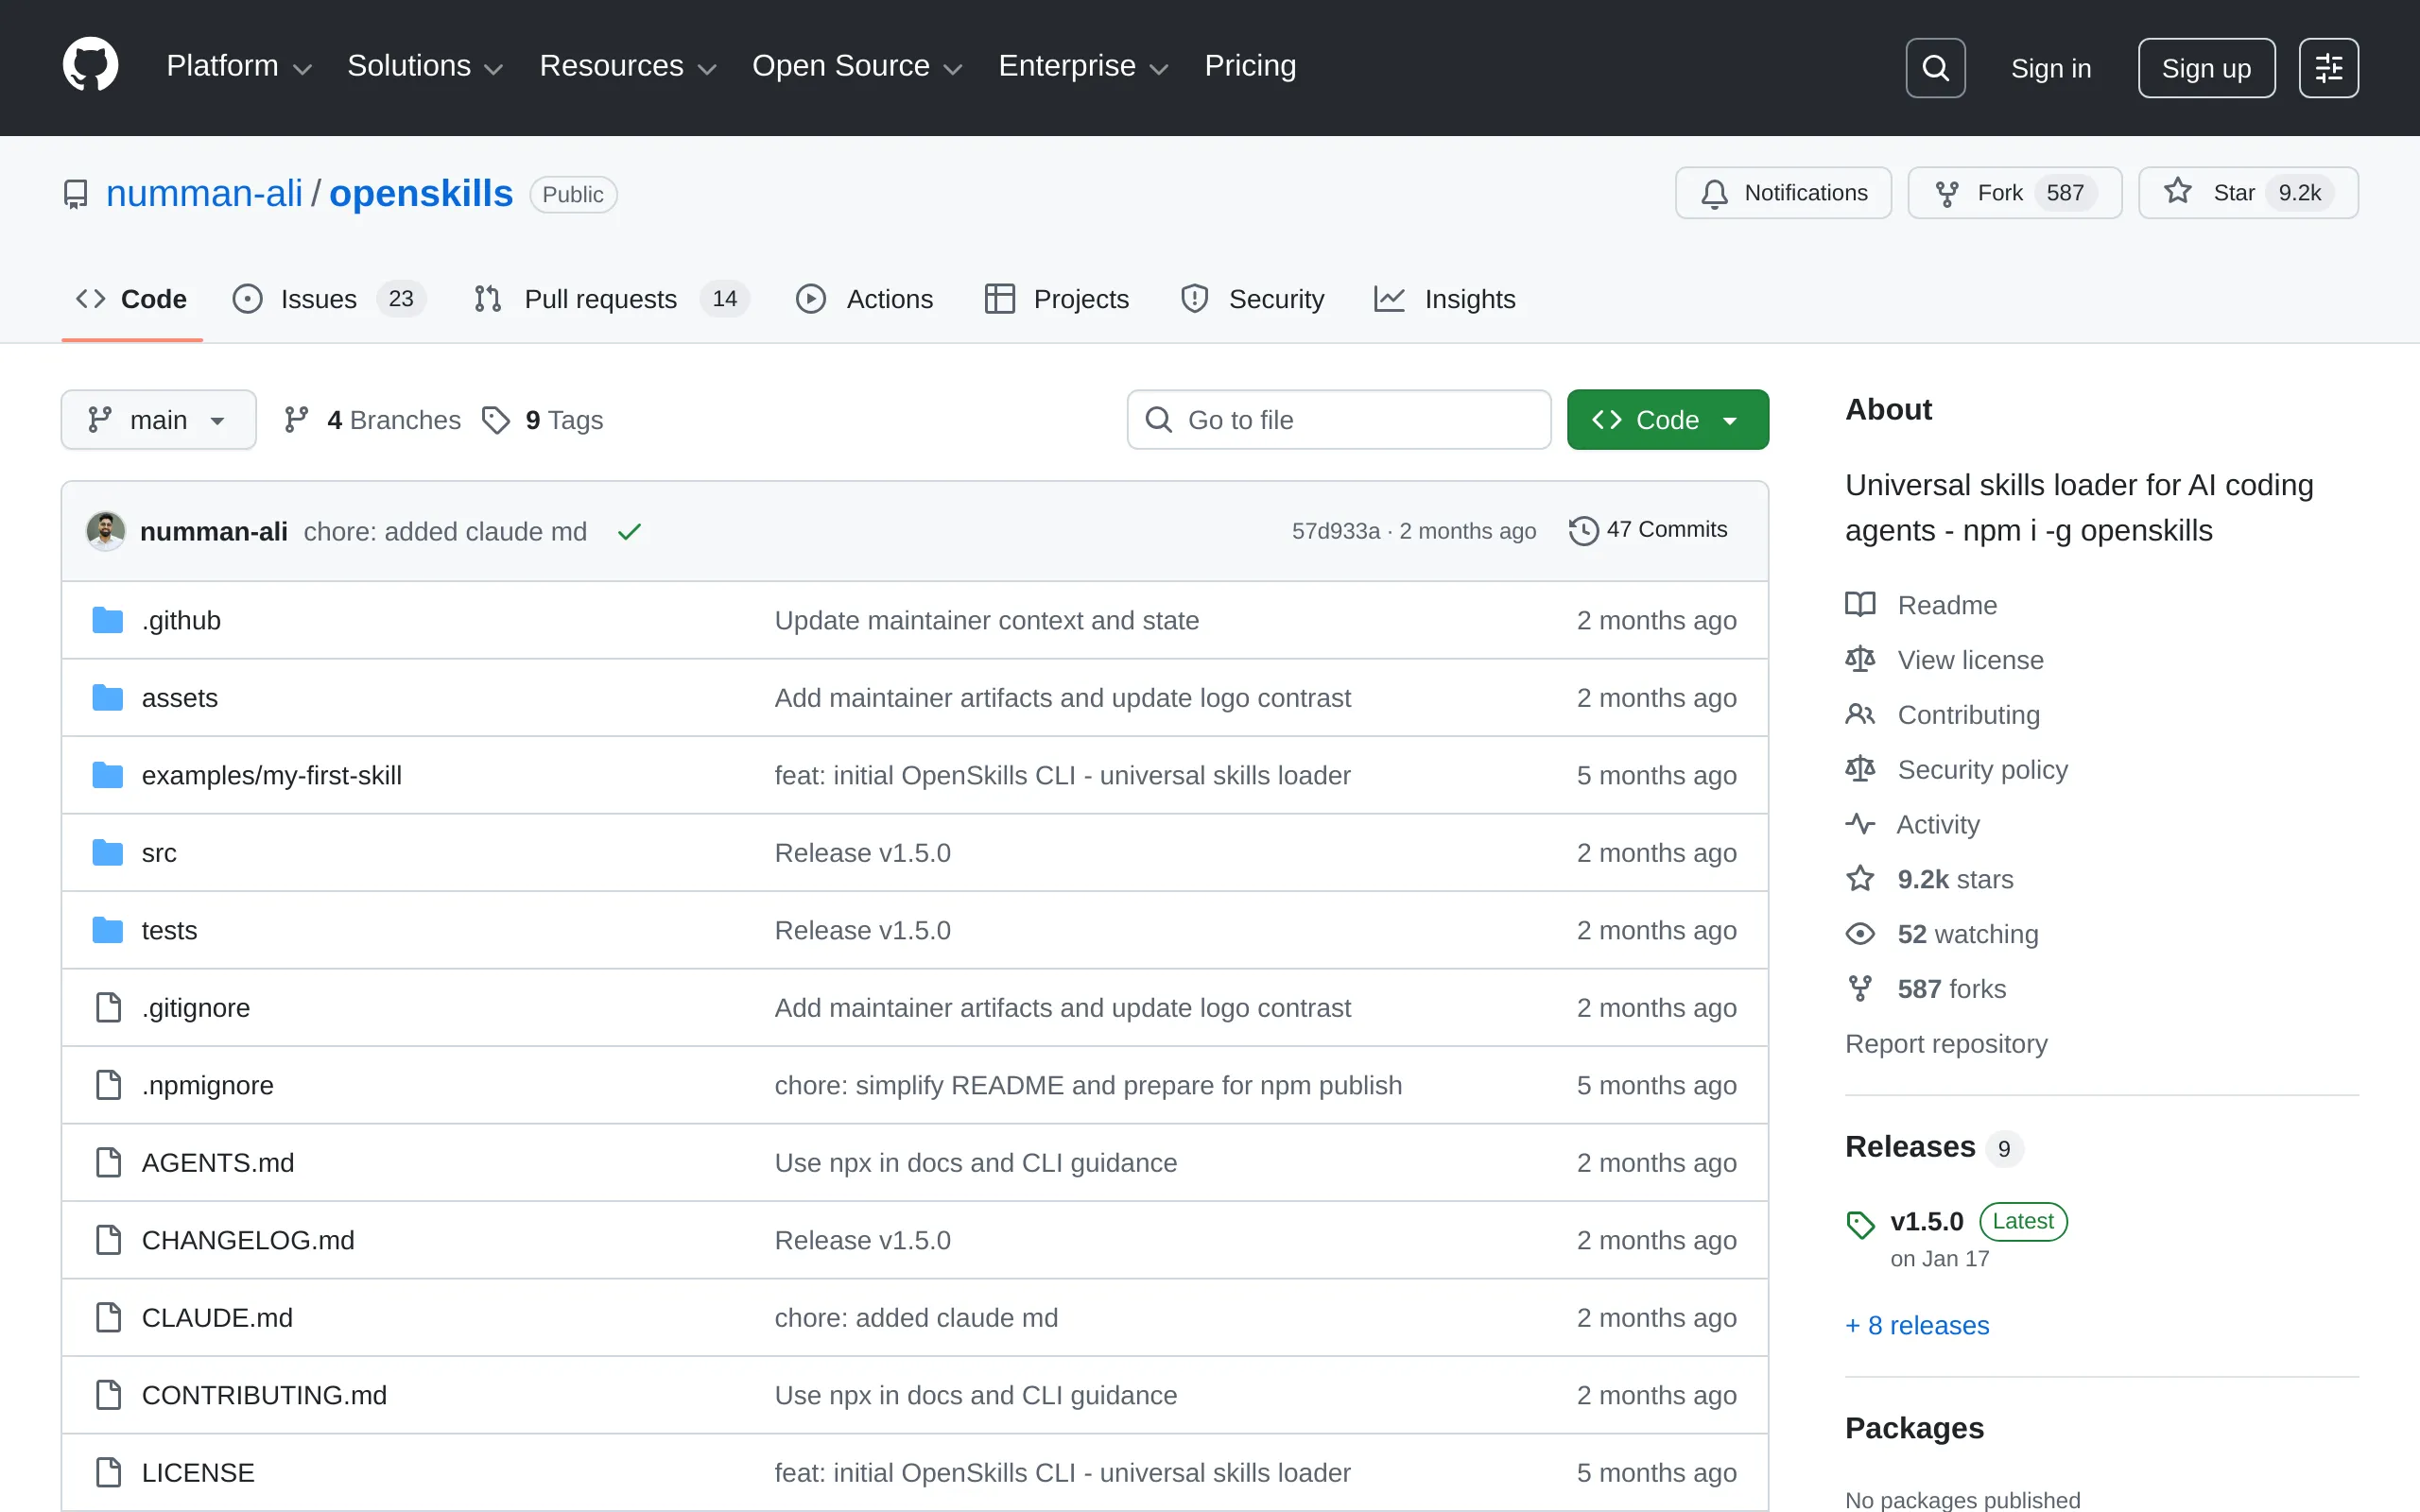Click the Sign up button
Screen dimensions: 2420x1512
pos(2206,67)
